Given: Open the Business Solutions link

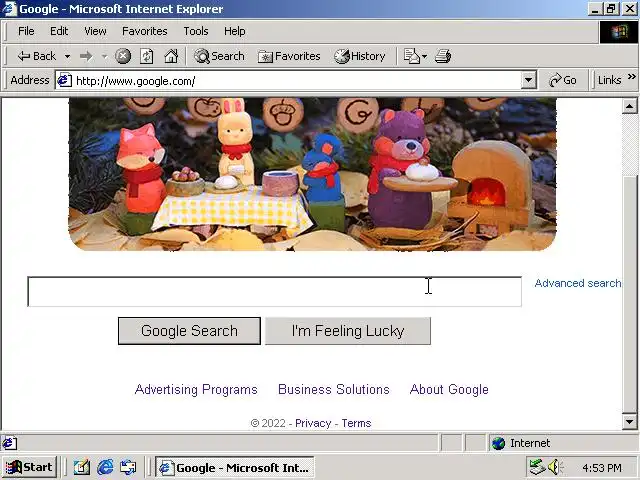Looking at the screenshot, I should click(x=333, y=390).
